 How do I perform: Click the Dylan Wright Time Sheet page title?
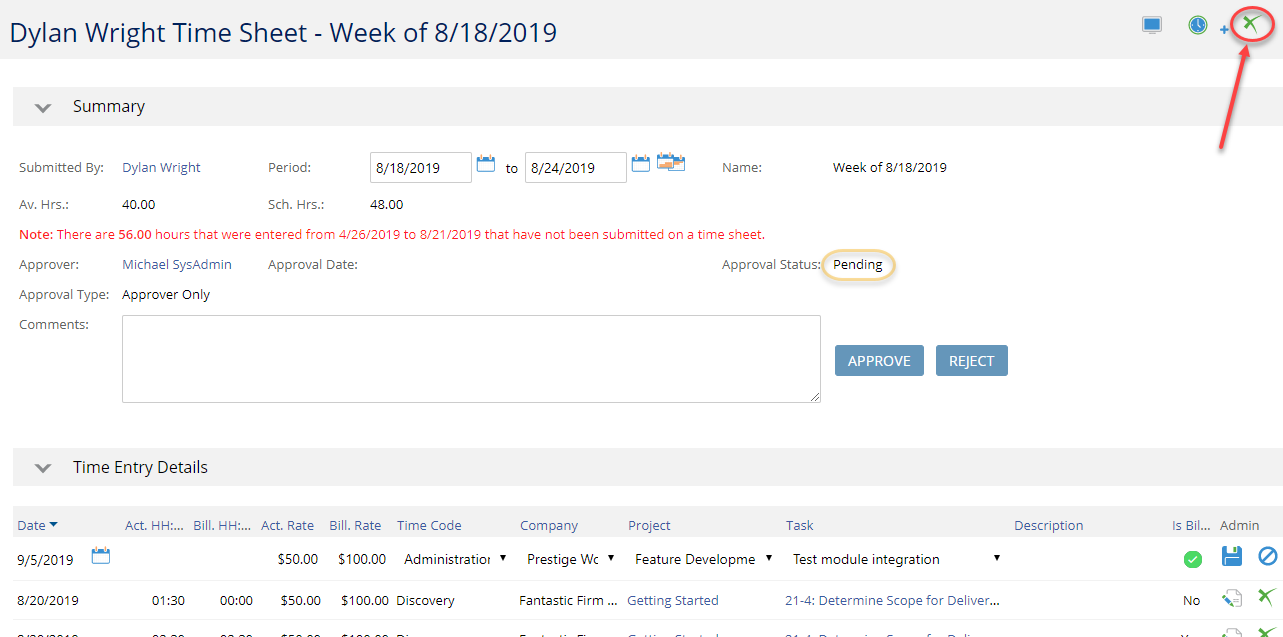click(x=283, y=32)
